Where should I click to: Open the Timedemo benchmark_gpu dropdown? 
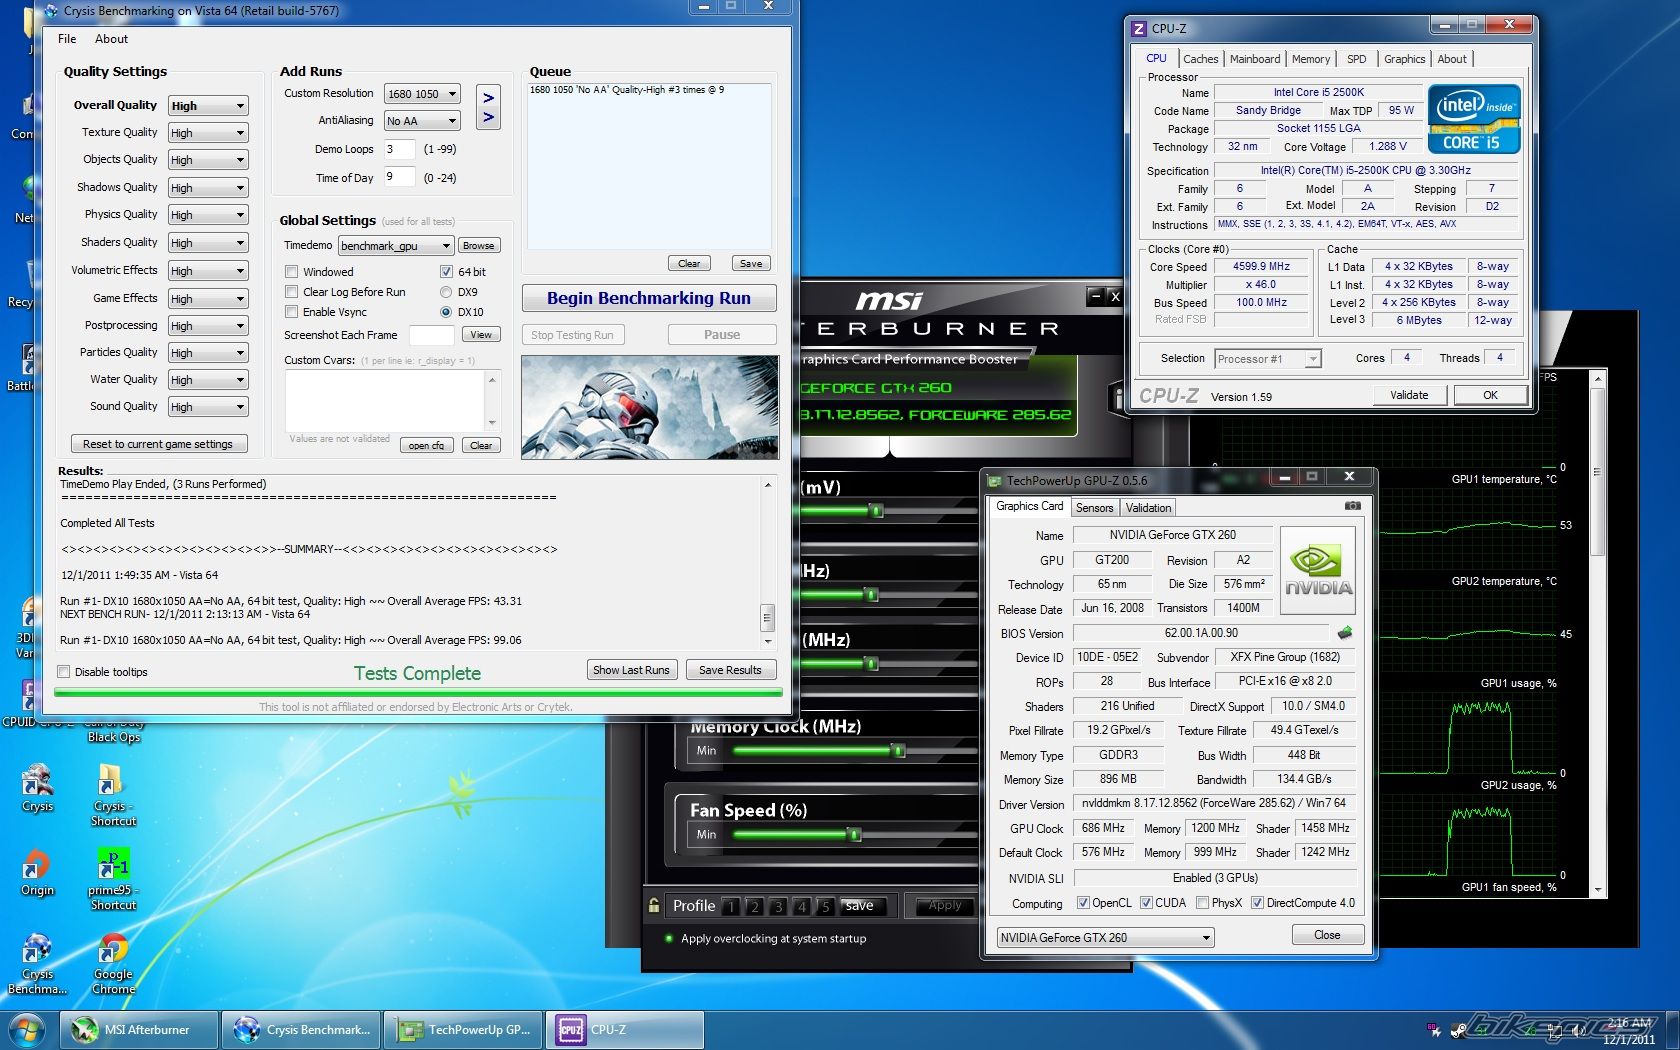pos(396,245)
